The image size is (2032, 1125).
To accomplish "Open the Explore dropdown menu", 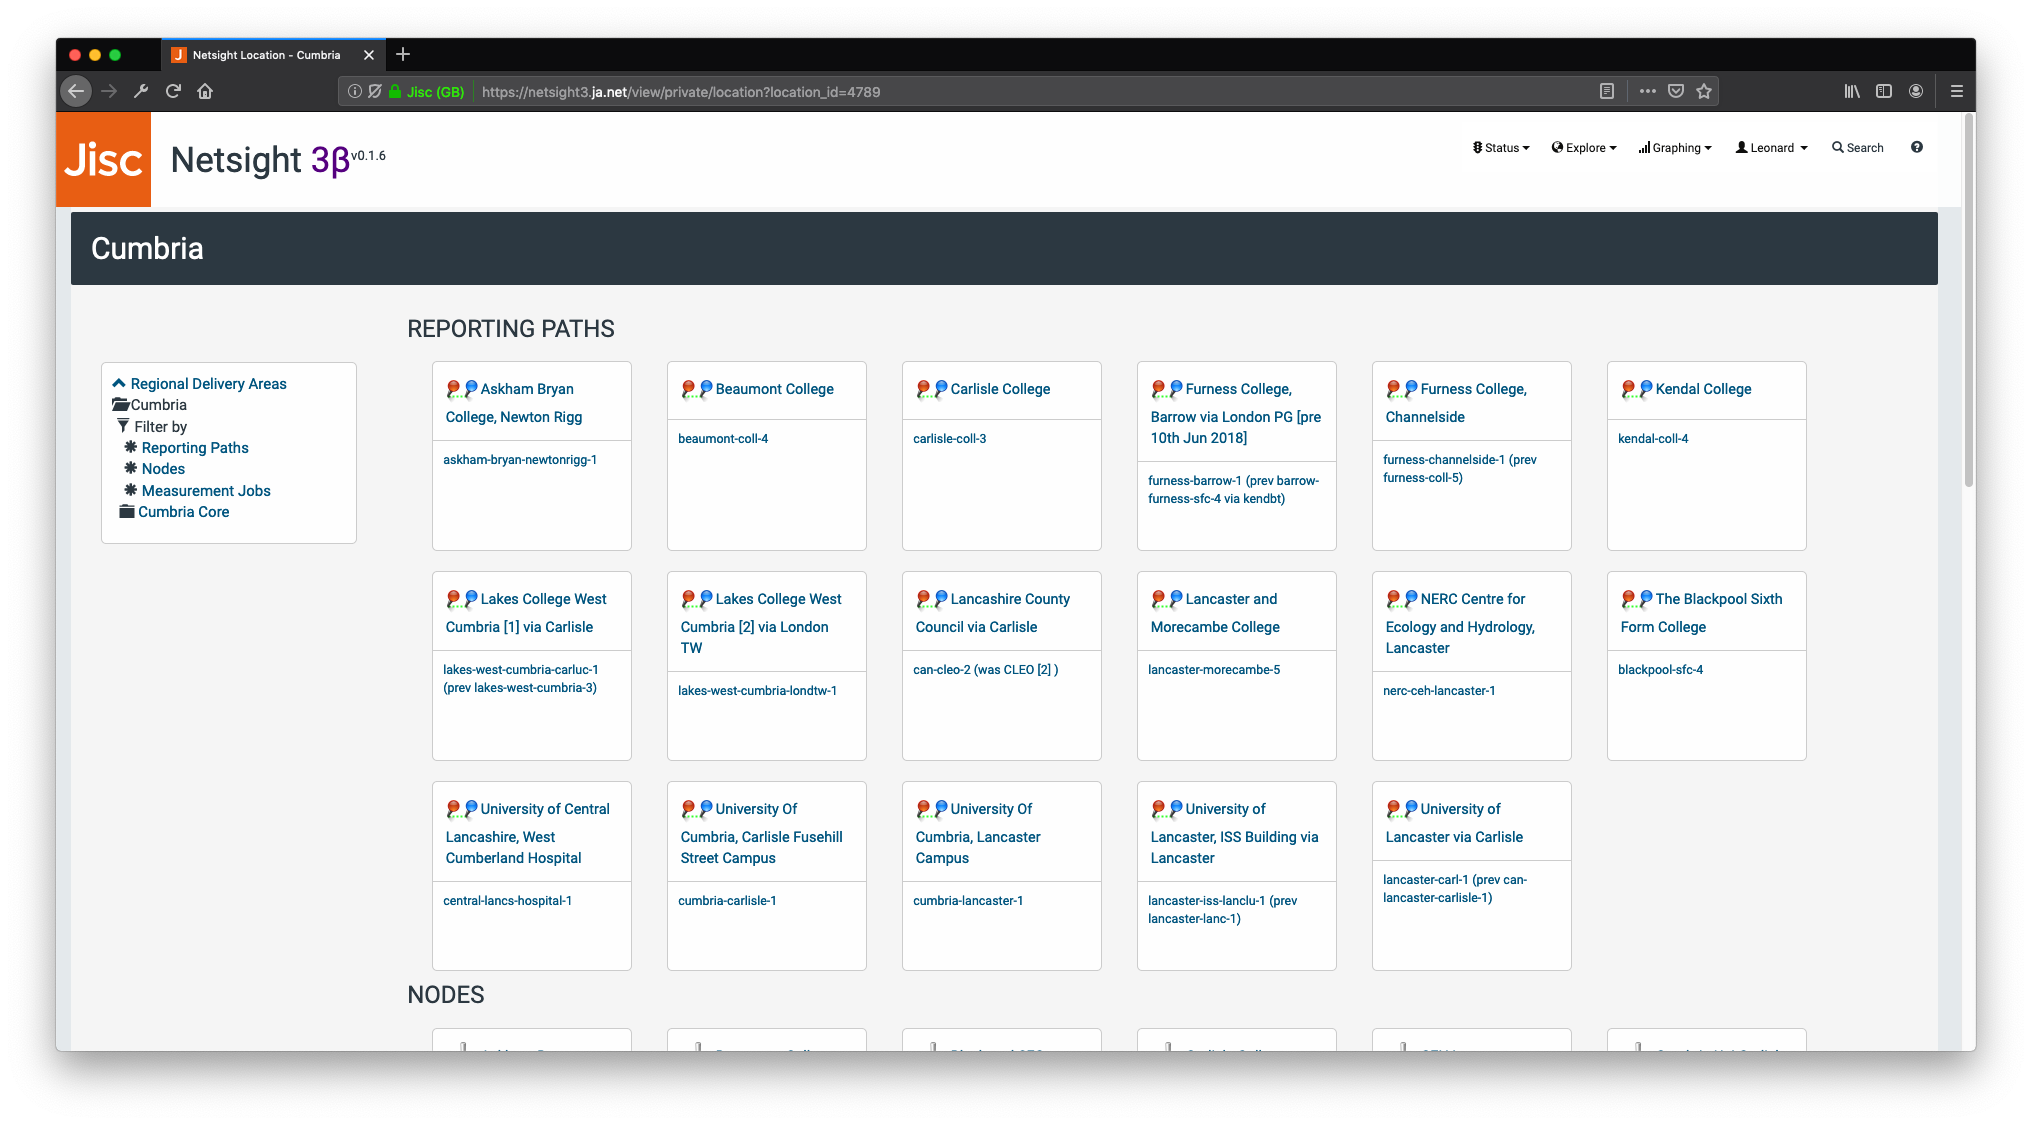I will [1584, 148].
